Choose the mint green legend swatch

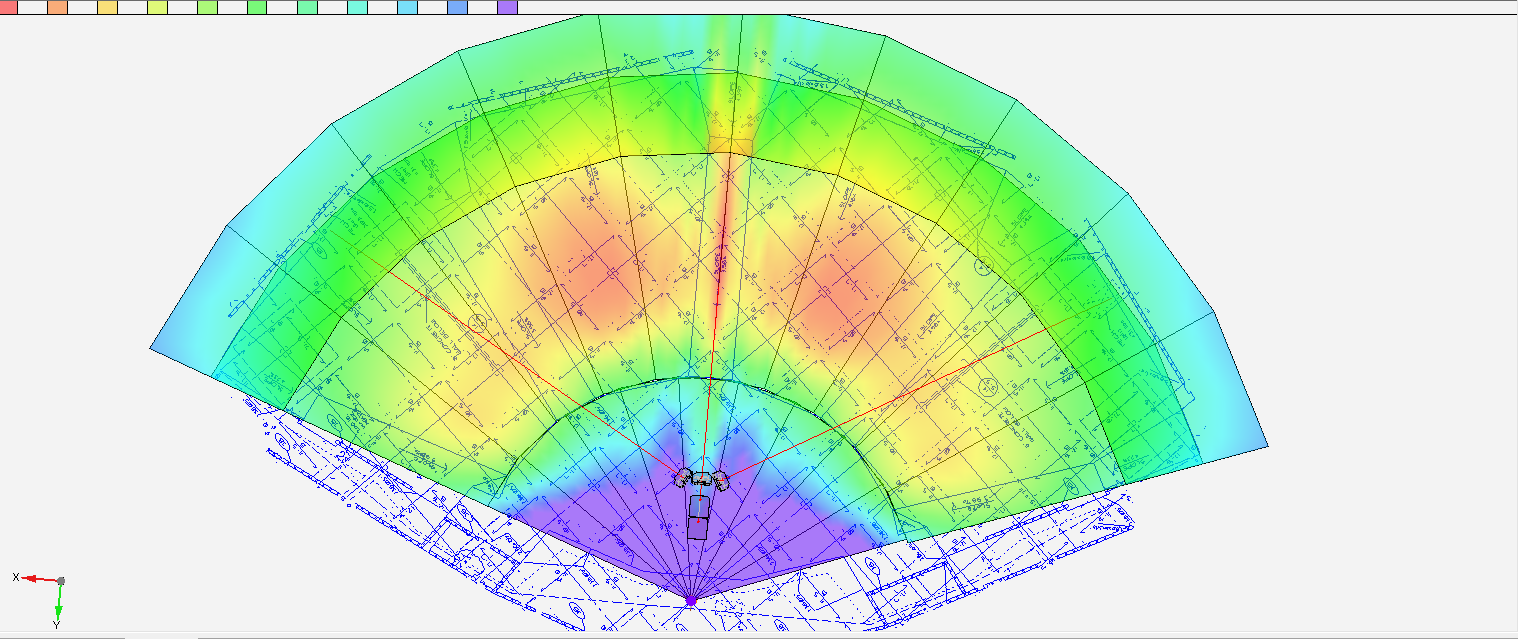coord(307,7)
